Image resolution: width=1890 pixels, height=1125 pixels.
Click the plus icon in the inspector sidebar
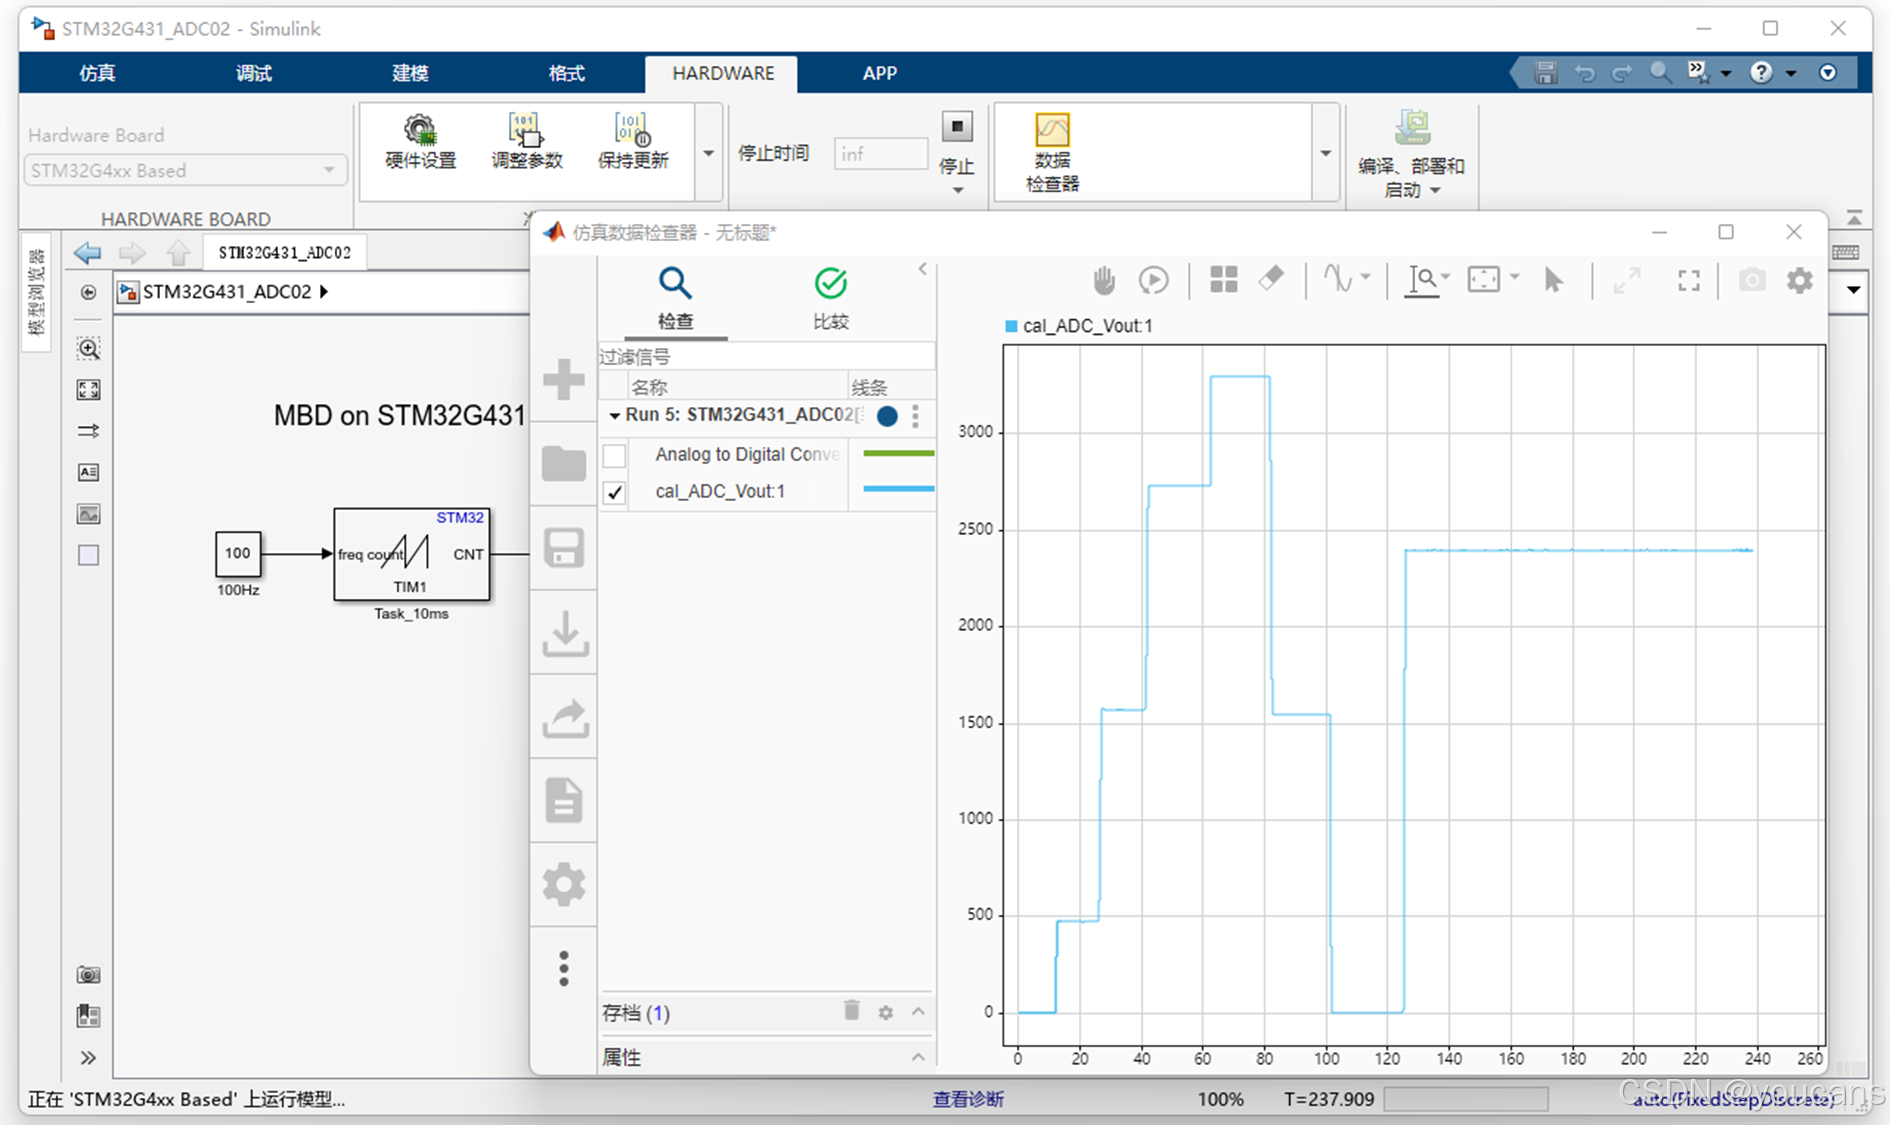pyautogui.click(x=564, y=380)
